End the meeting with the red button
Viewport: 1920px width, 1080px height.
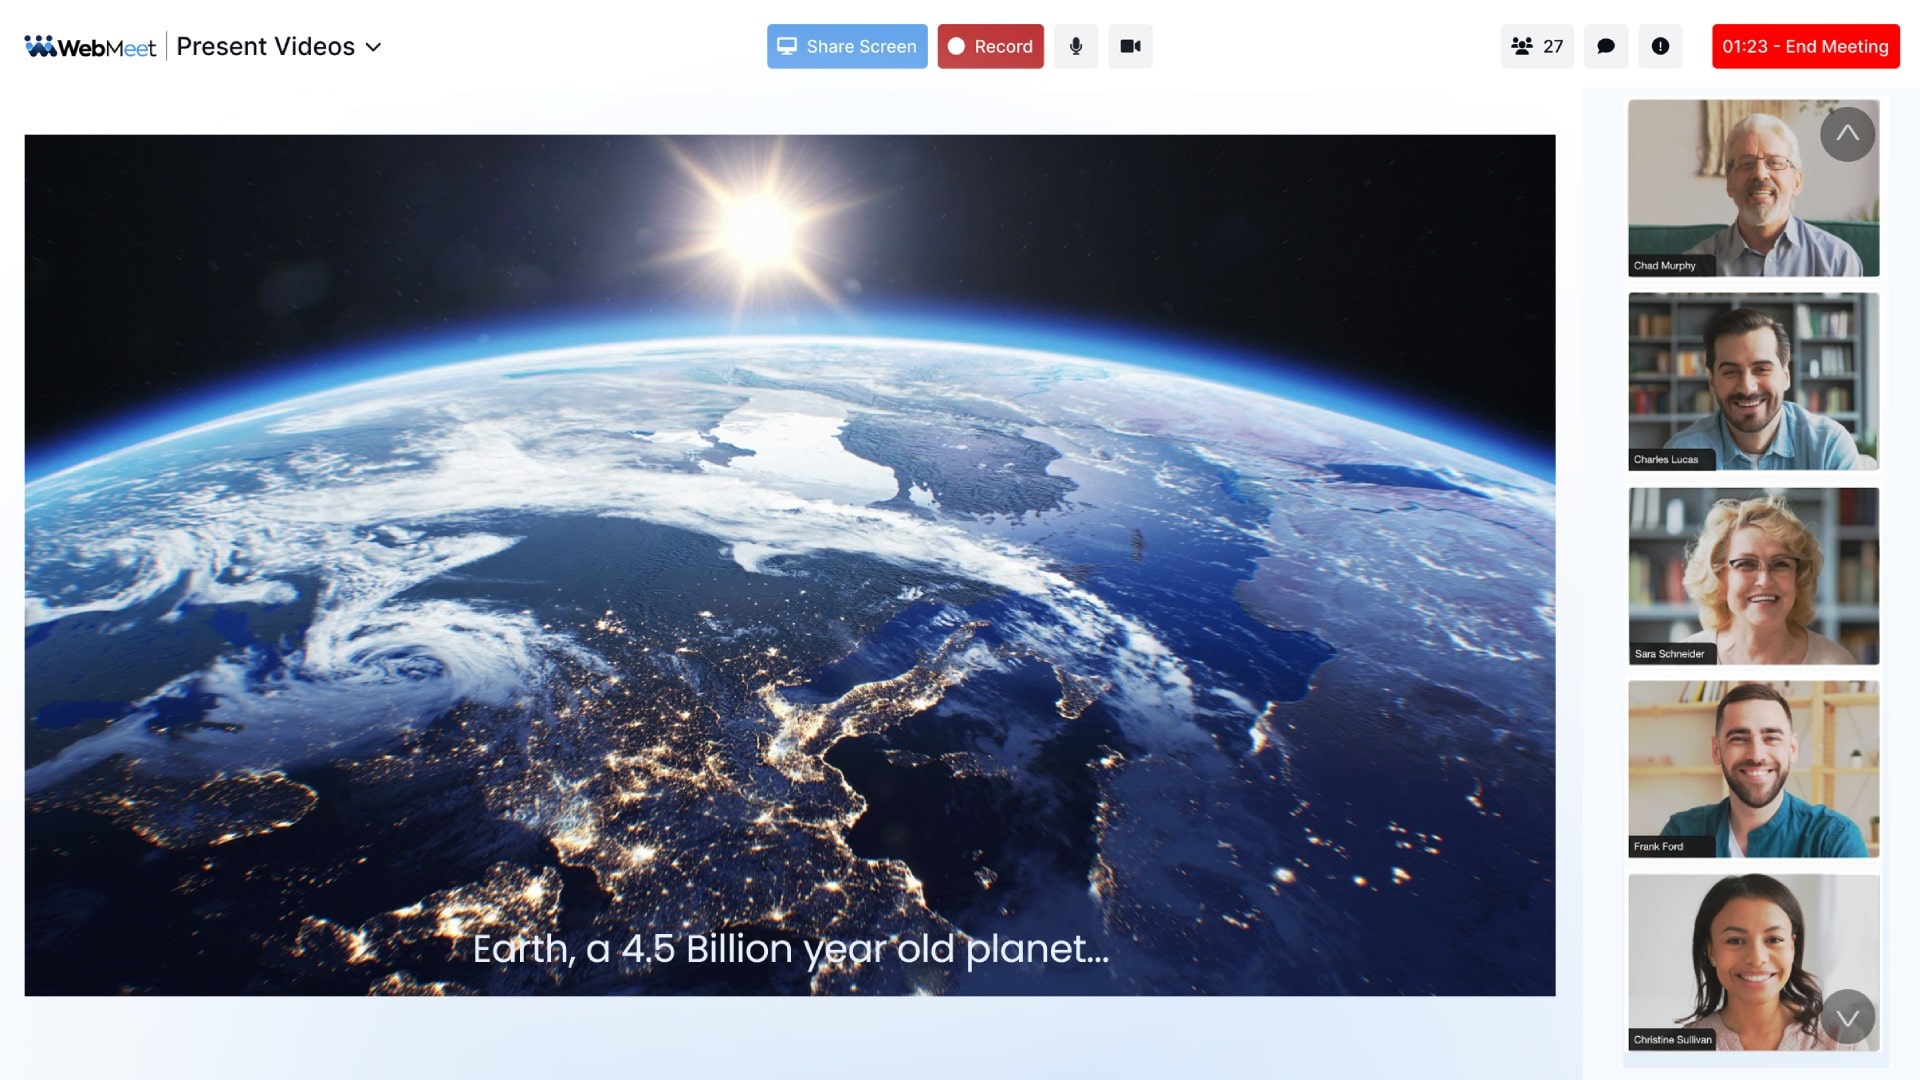tap(1805, 46)
